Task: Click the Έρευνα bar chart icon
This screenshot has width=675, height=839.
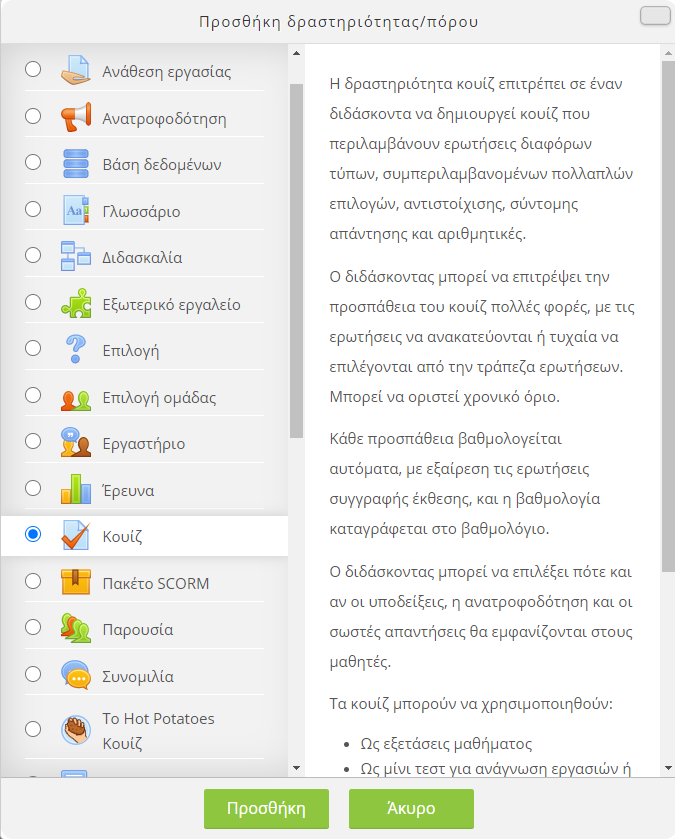Action: [x=75, y=489]
